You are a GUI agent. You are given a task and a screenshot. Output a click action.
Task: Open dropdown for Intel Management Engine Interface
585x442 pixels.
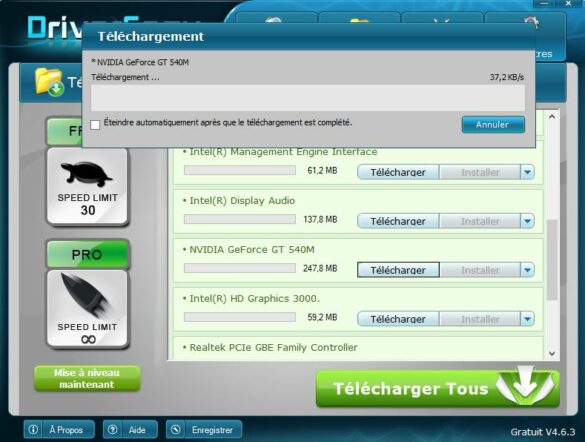coord(527,172)
